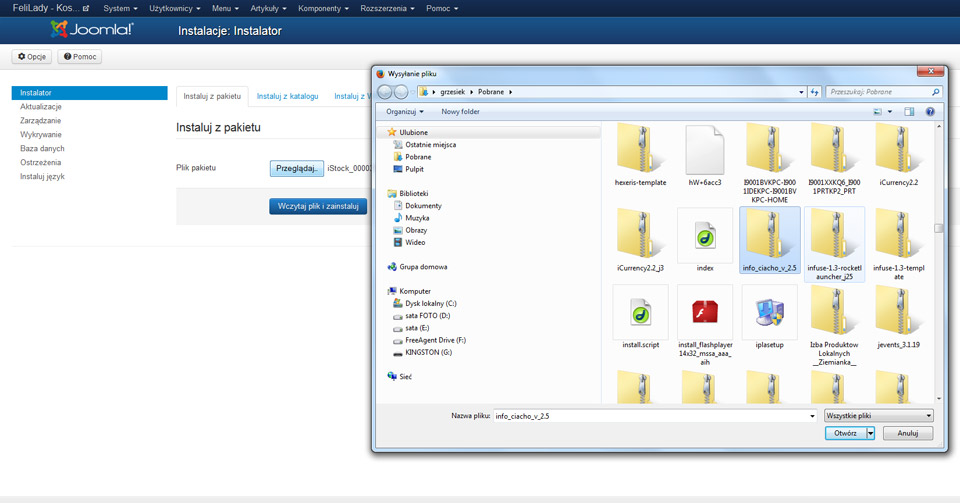The height and width of the screenshot is (503, 960).
Task: Toggle the preview pane icon
Action: pyautogui.click(x=909, y=111)
